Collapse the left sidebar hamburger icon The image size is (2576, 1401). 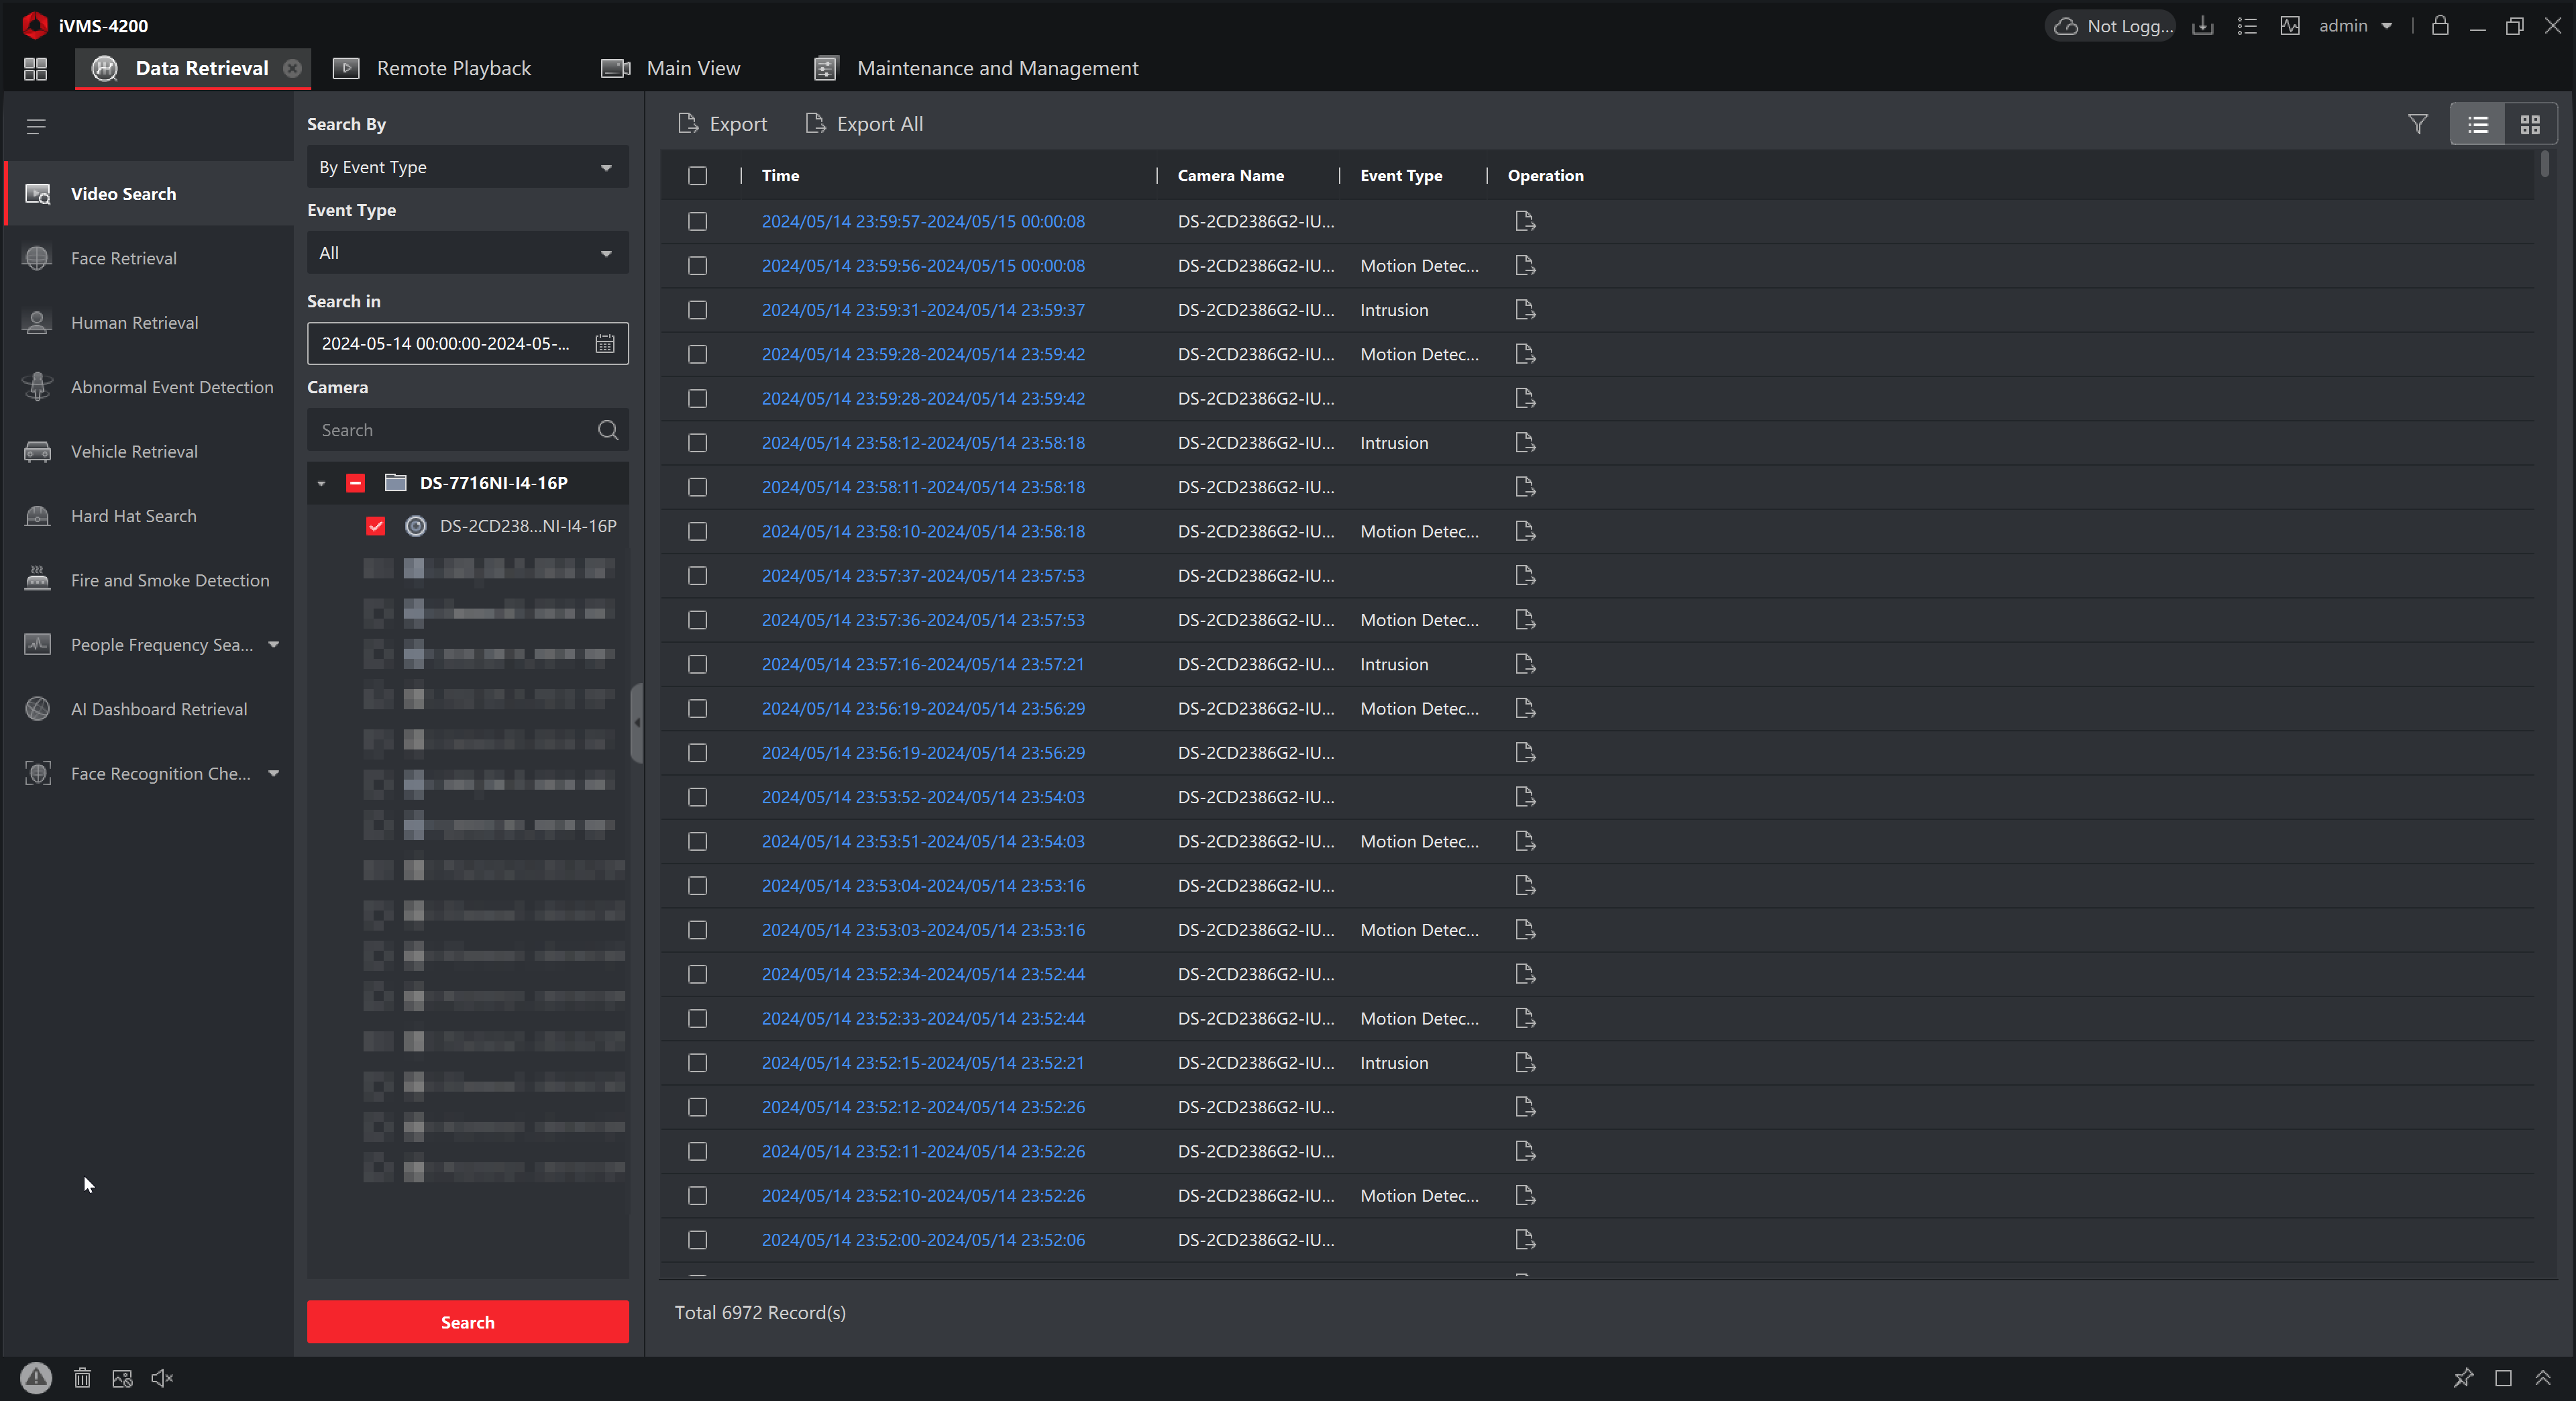(36, 126)
